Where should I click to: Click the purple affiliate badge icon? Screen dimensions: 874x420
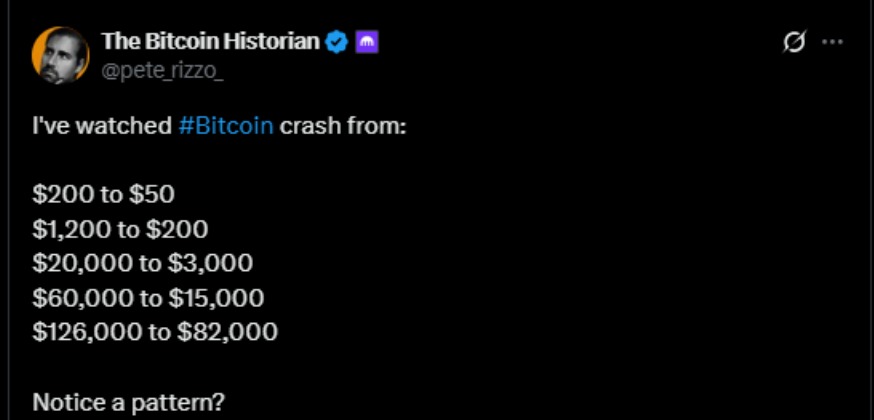coord(367,42)
